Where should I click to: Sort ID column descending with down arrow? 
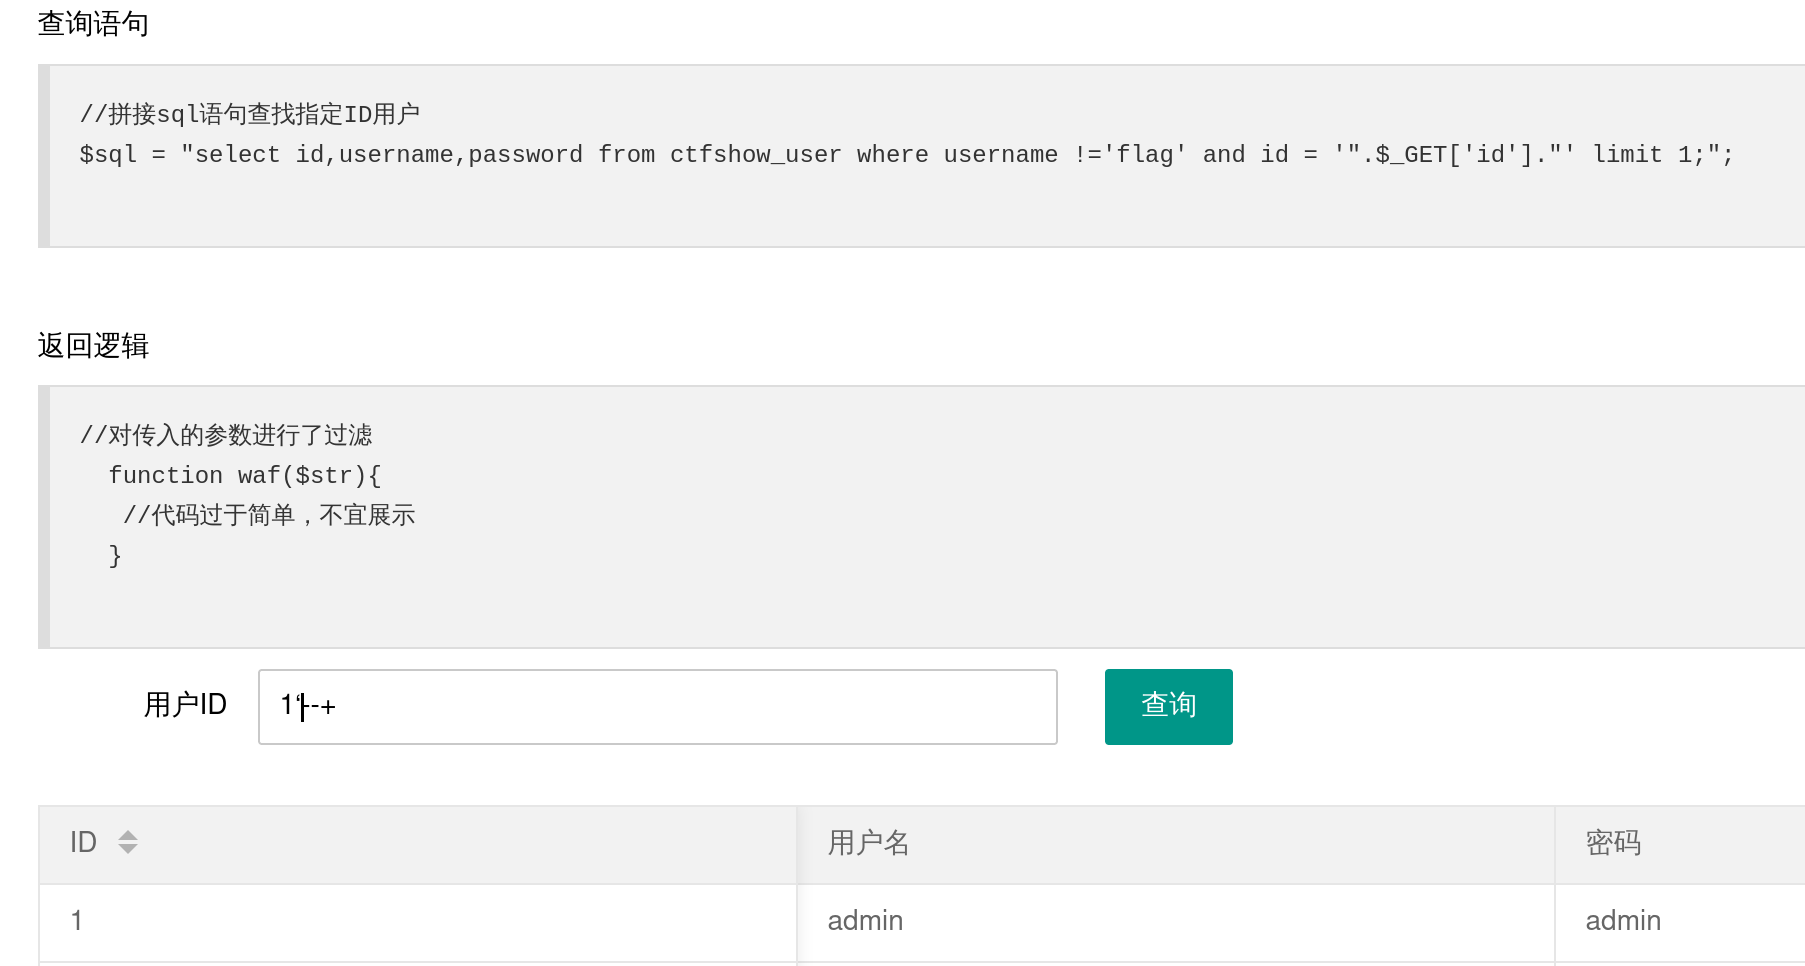click(127, 849)
